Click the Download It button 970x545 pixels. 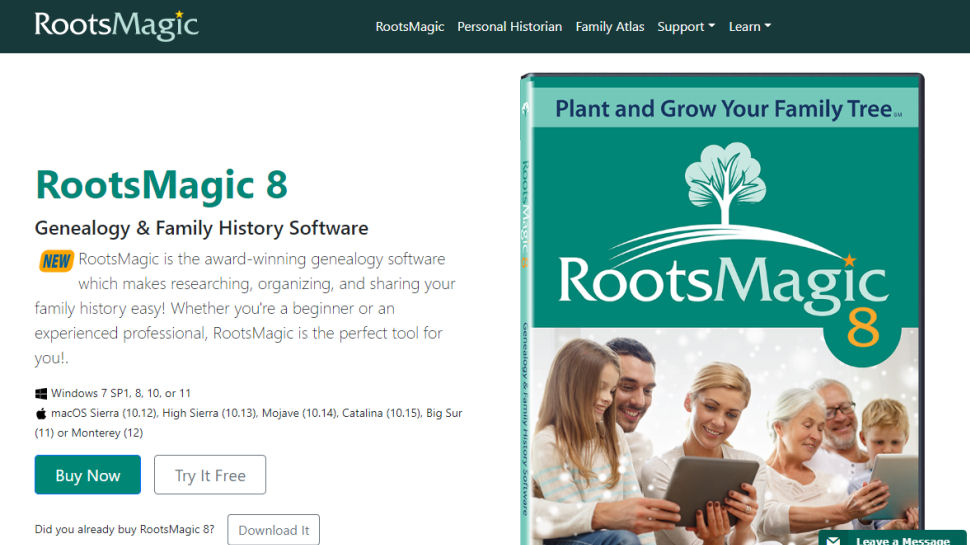[273, 530]
